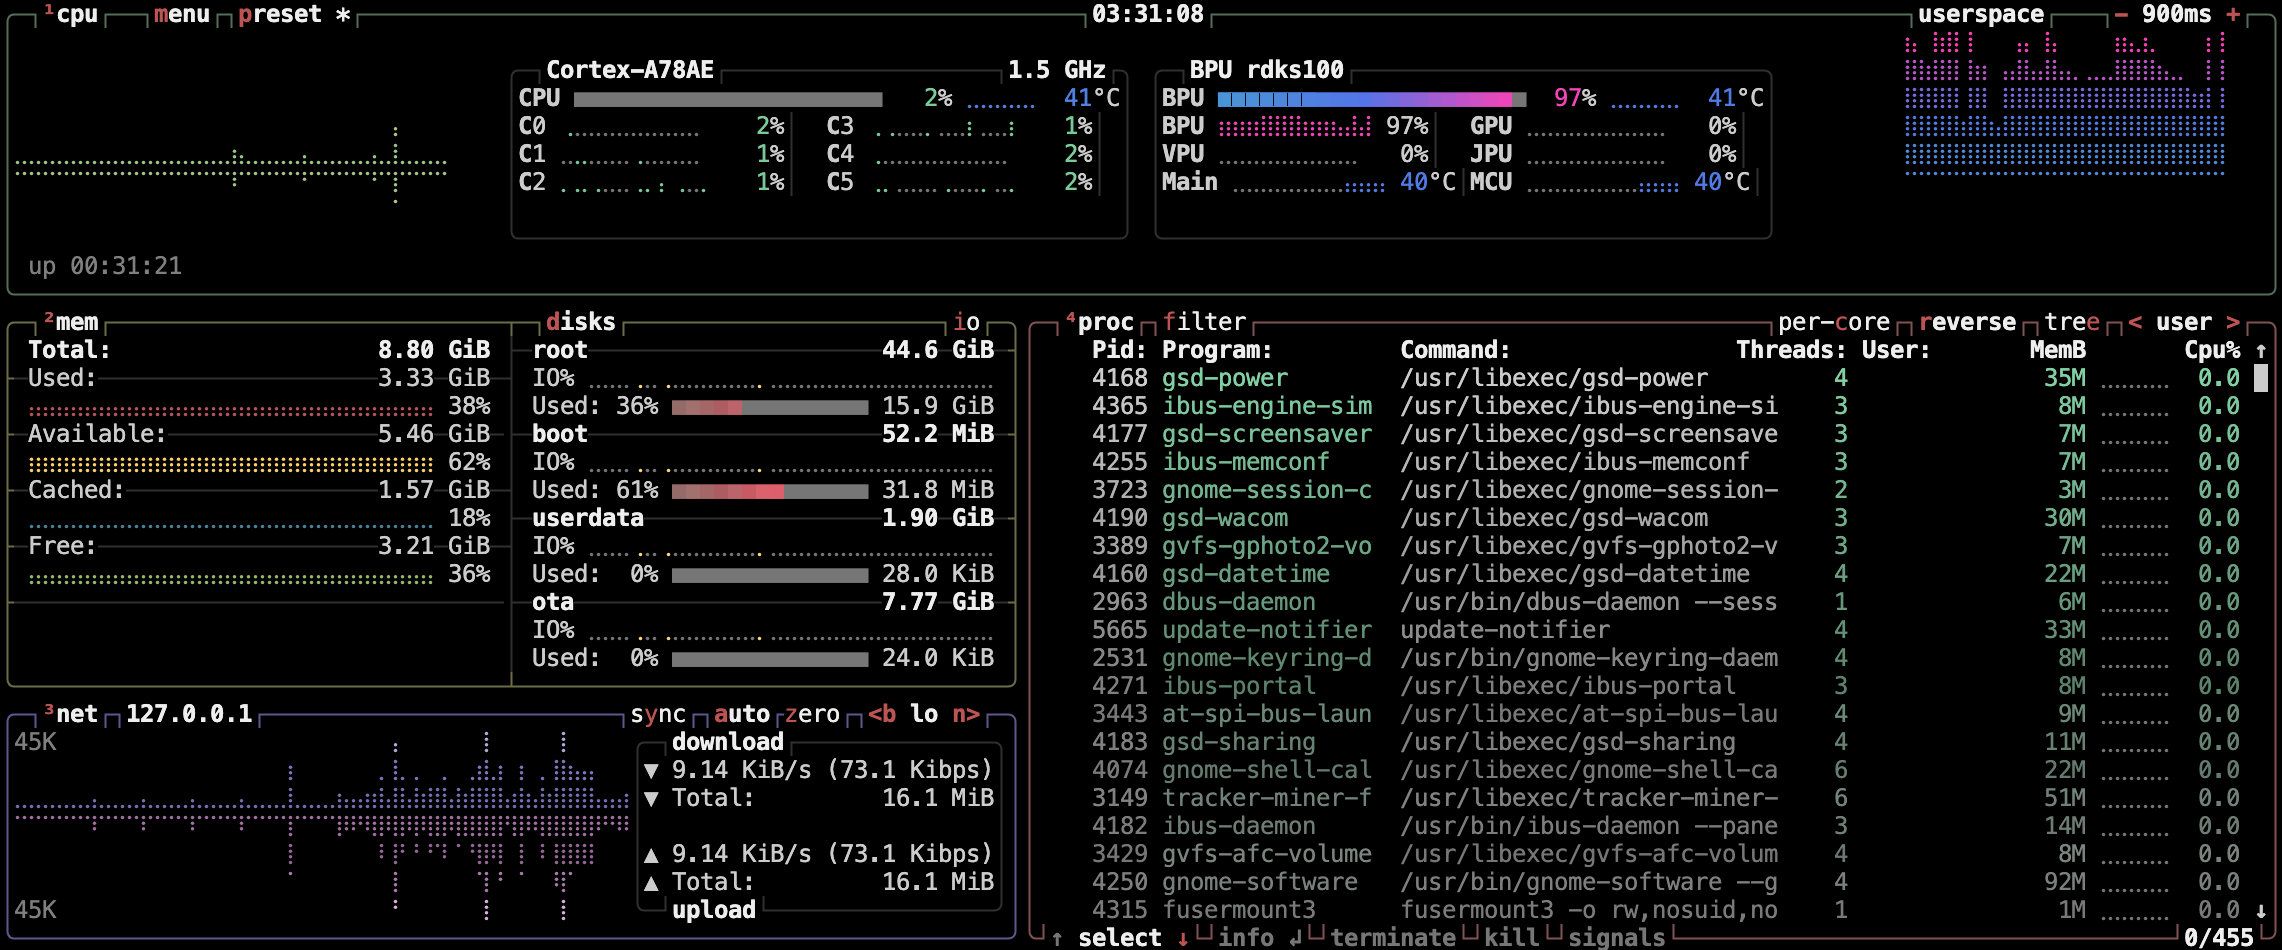
Task: Select next sort column with right arrow
Action: pos(2232,322)
